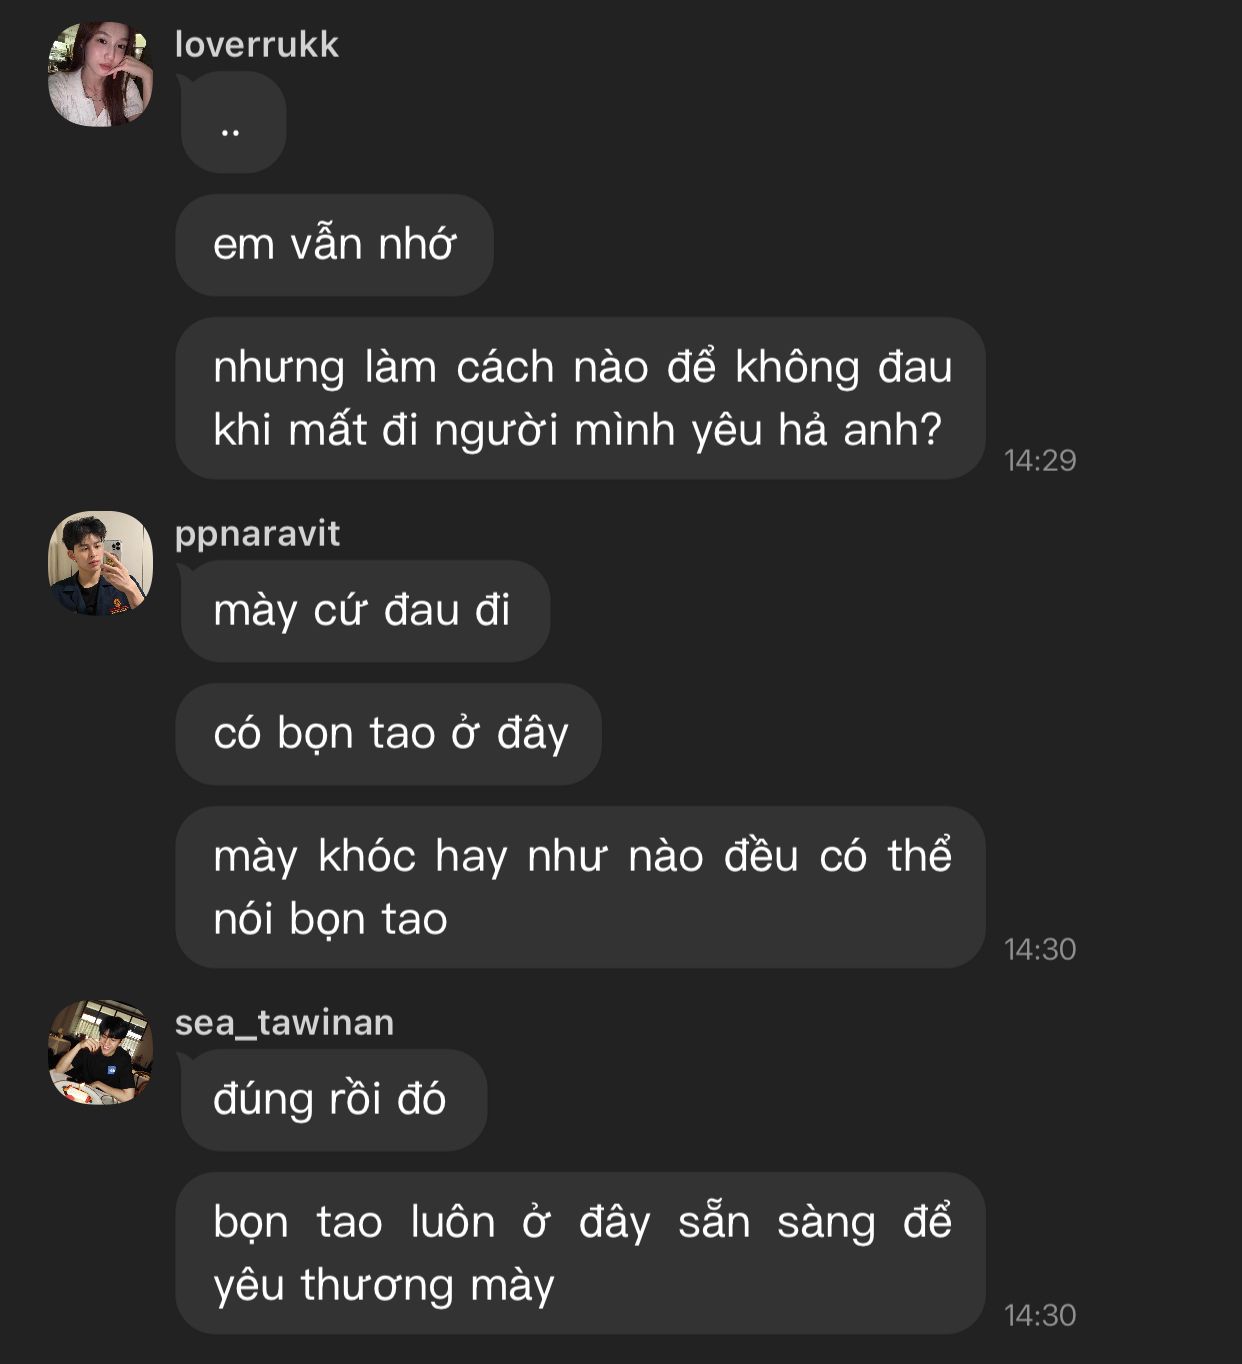
Task: Select the "có bọn tao ở đây" message
Action: coord(390,734)
